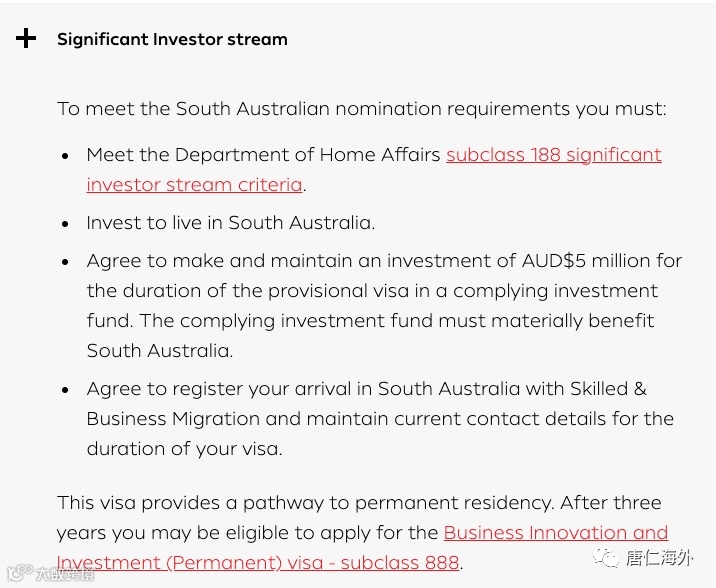
Task: Click the pathway to permanent residency sentence
Action: pyautogui.click(x=359, y=503)
